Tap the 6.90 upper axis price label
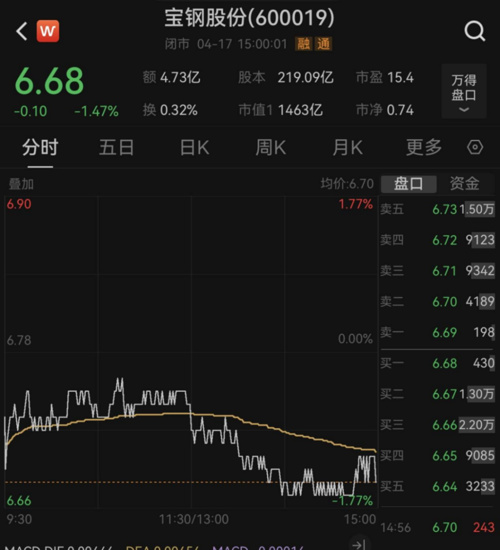500x550 pixels. coord(19,204)
